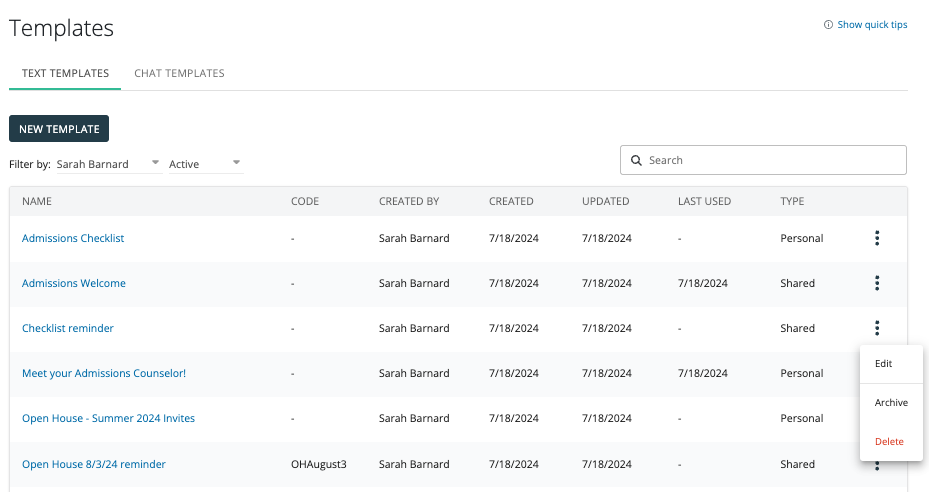Click the search magnifier icon
Screen dimensions: 929x492
coord(636,160)
